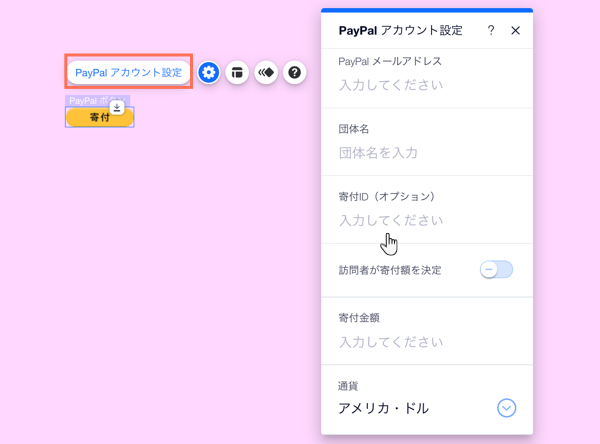Open help in the PayPal アカウント設定 panel
Screen dimensions: 600x444
tap(491, 30)
